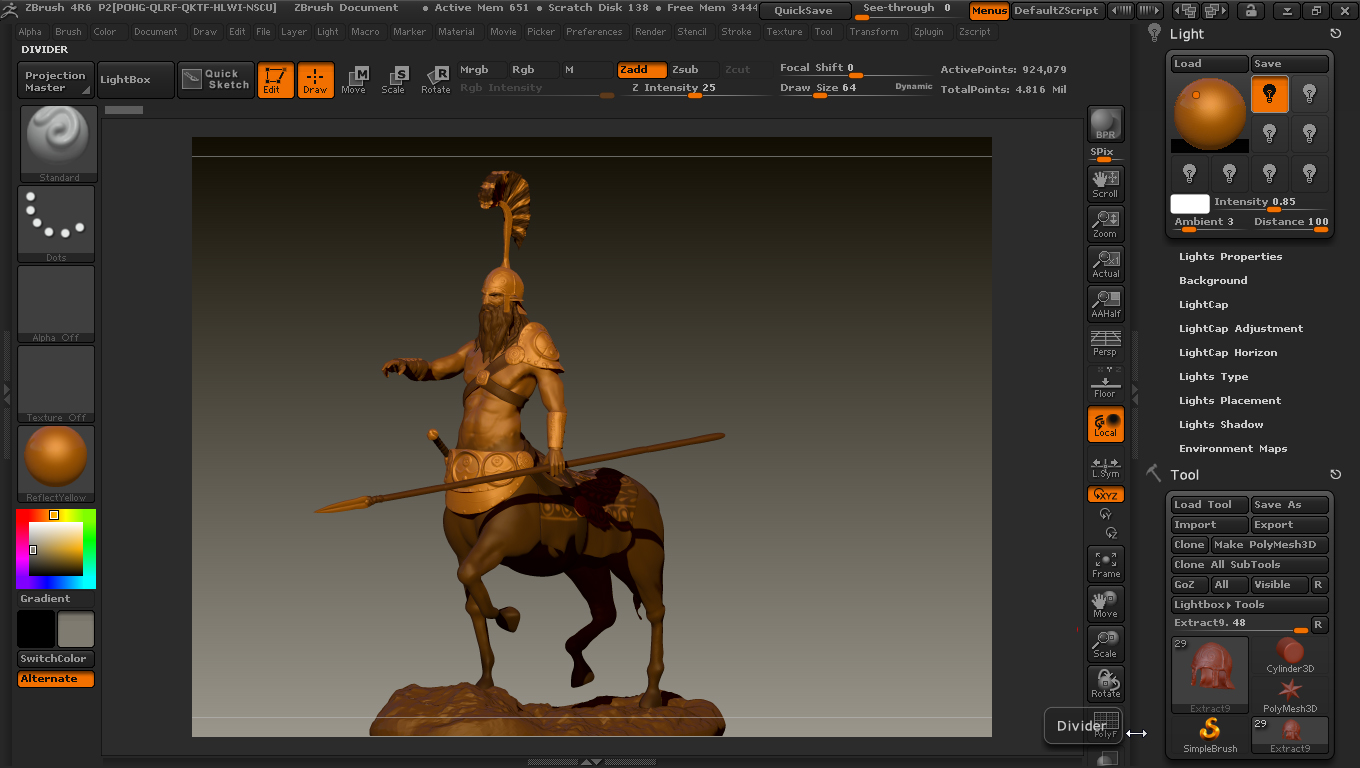Image resolution: width=1360 pixels, height=768 pixels.
Task: Click the Rotate view icon on right shelf
Action: click(1105, 684)
